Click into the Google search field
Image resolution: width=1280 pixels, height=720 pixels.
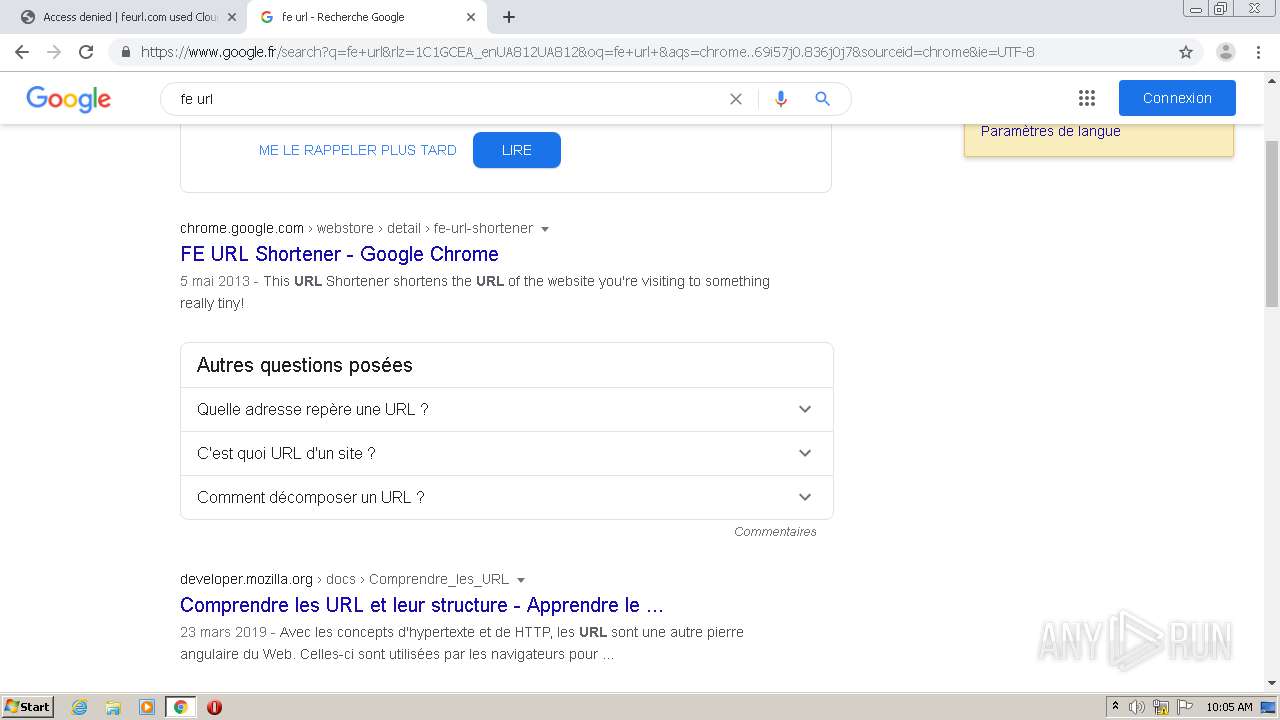450,99
